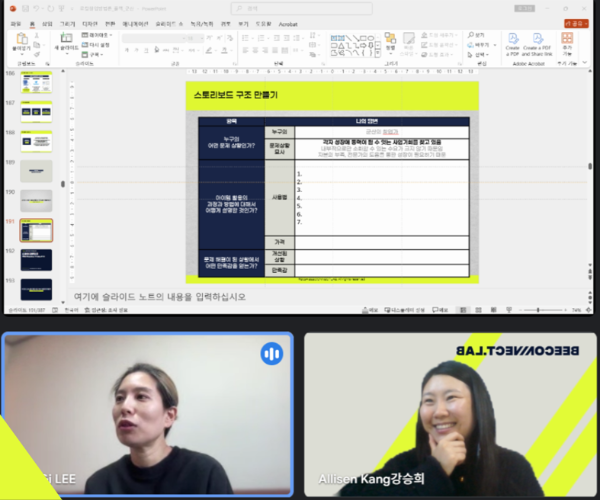Toggle Underline formatting
The image size is (600, 500).
click(x=146, y=50)
